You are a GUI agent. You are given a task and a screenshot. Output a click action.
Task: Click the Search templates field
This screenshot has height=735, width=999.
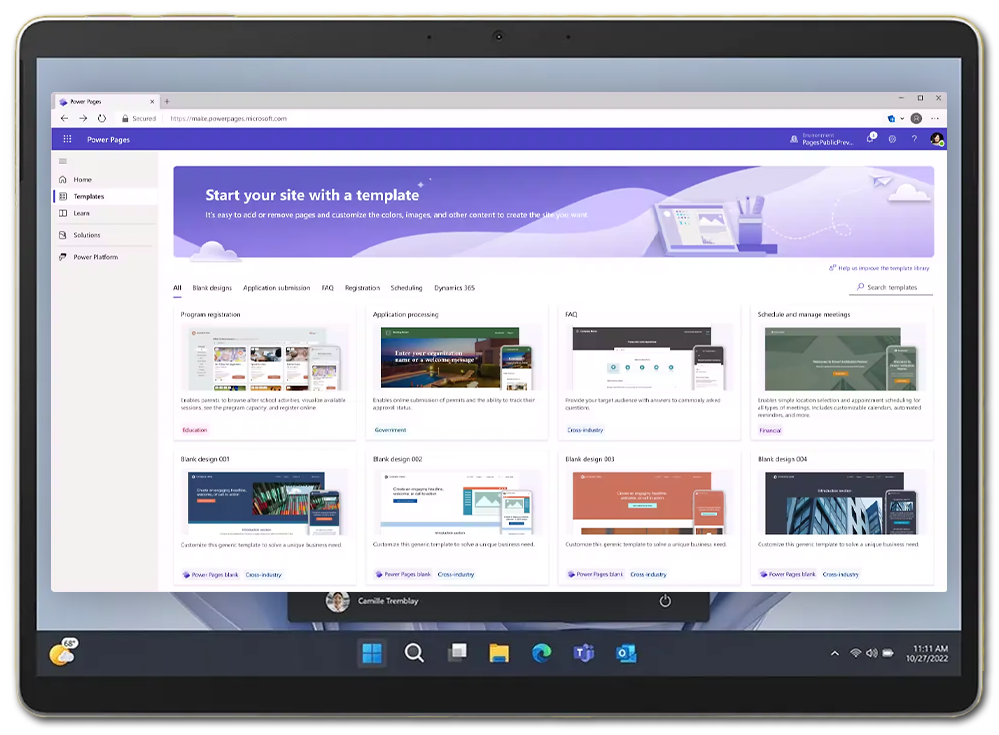[890, 286]
